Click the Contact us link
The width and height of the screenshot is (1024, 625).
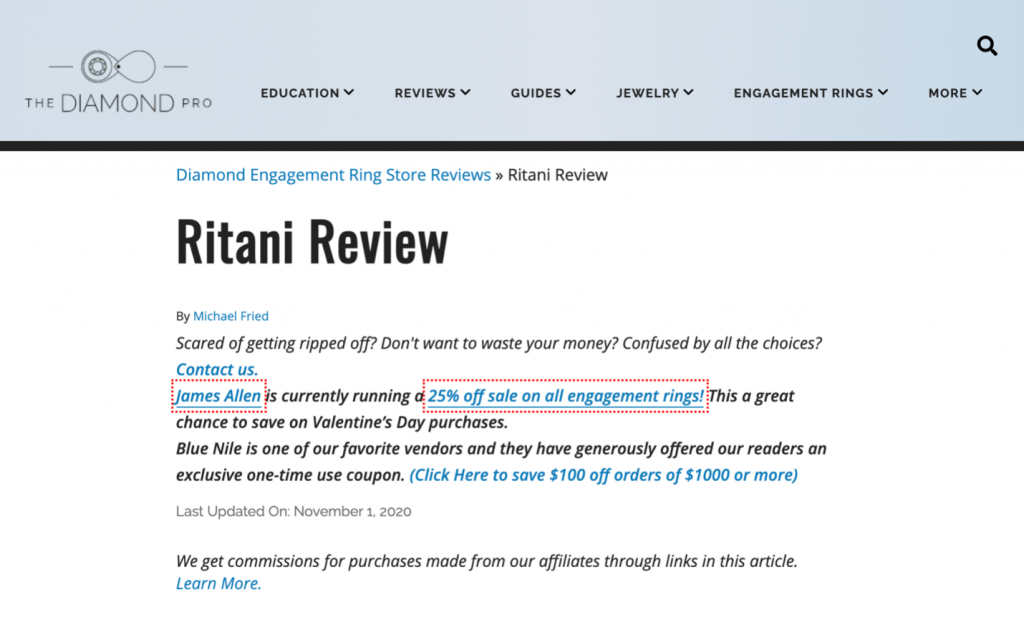(x=217, y=370)
